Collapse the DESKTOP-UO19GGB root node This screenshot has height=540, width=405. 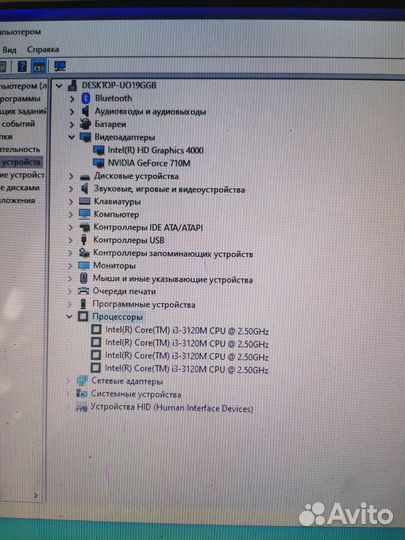click(x=59, y=85)
